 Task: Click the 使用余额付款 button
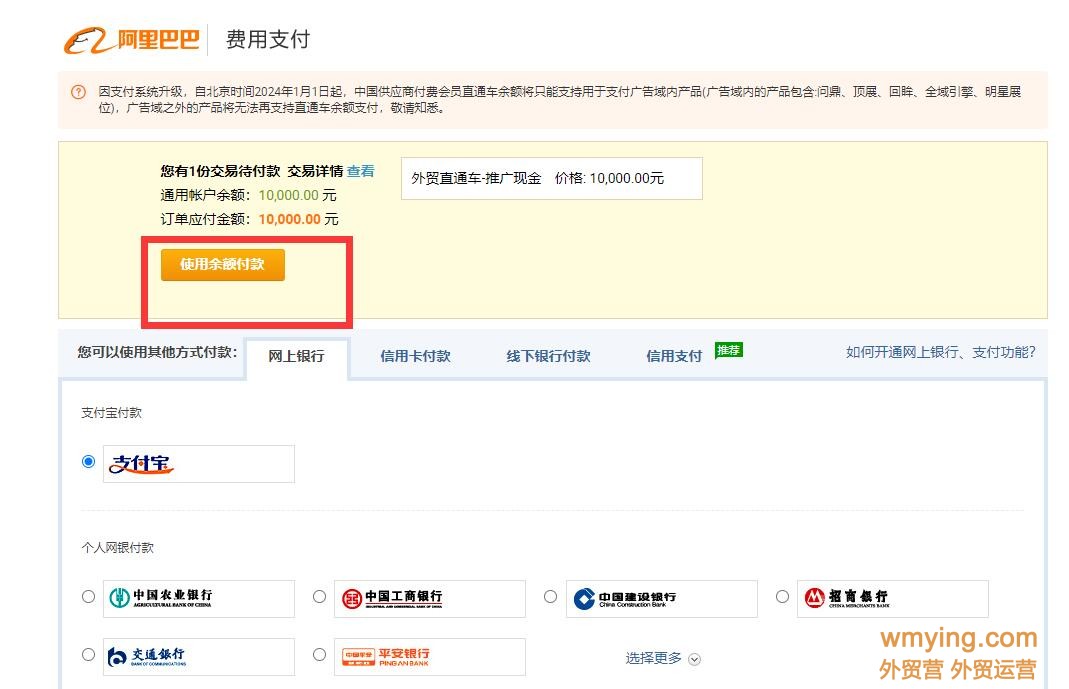pyautogui.click(x=222, y=264)
